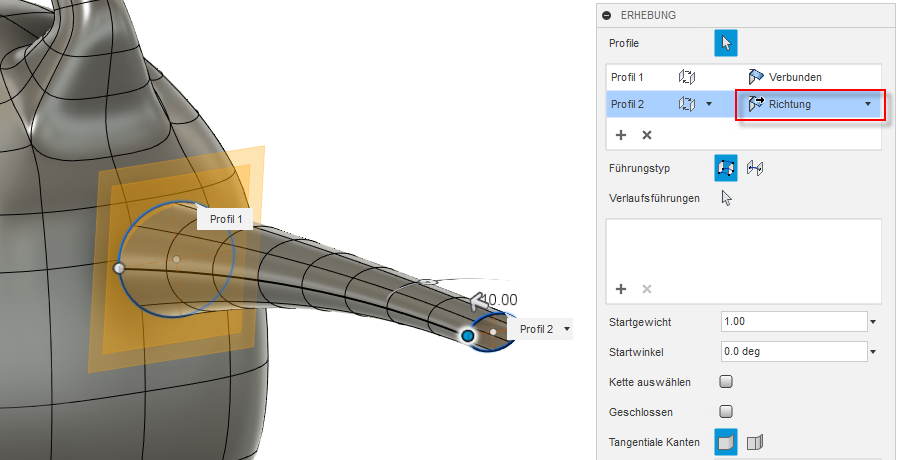Add a guide rail with plus button

621,289
